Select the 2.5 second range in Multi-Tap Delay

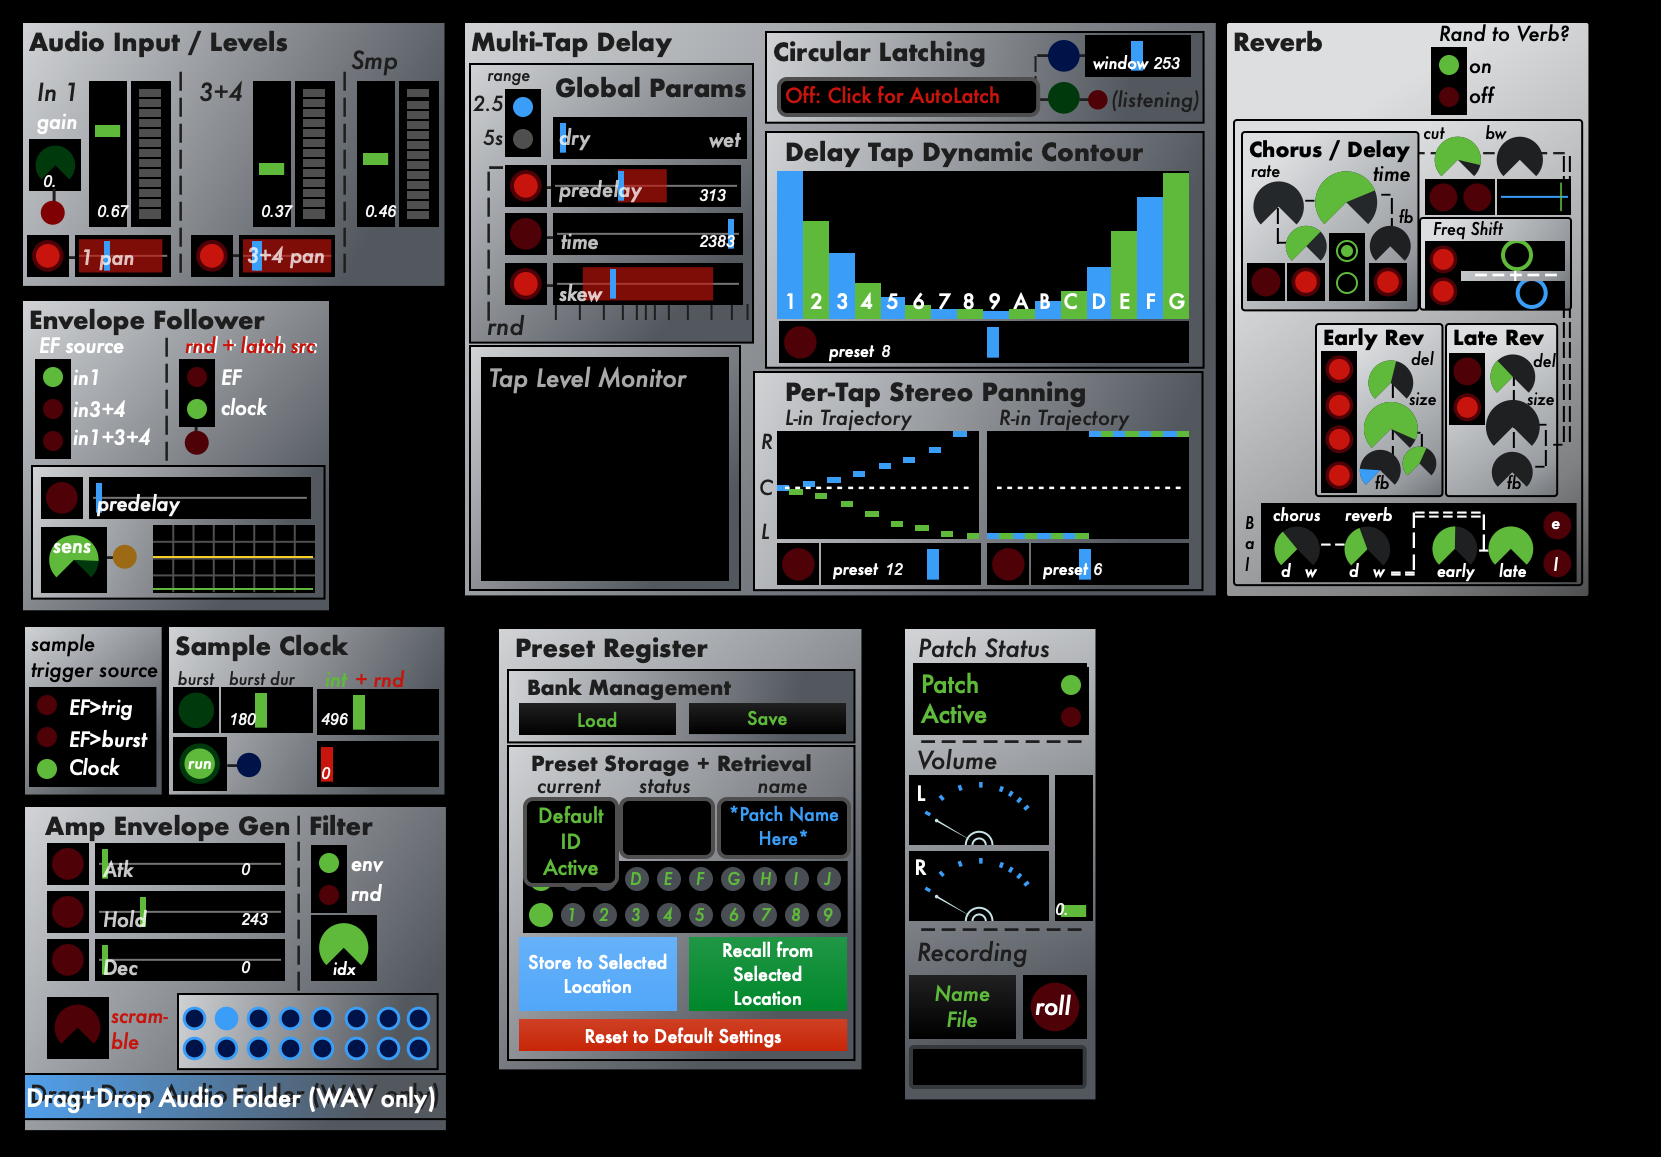pyautogui.click(x=521, y=105)
